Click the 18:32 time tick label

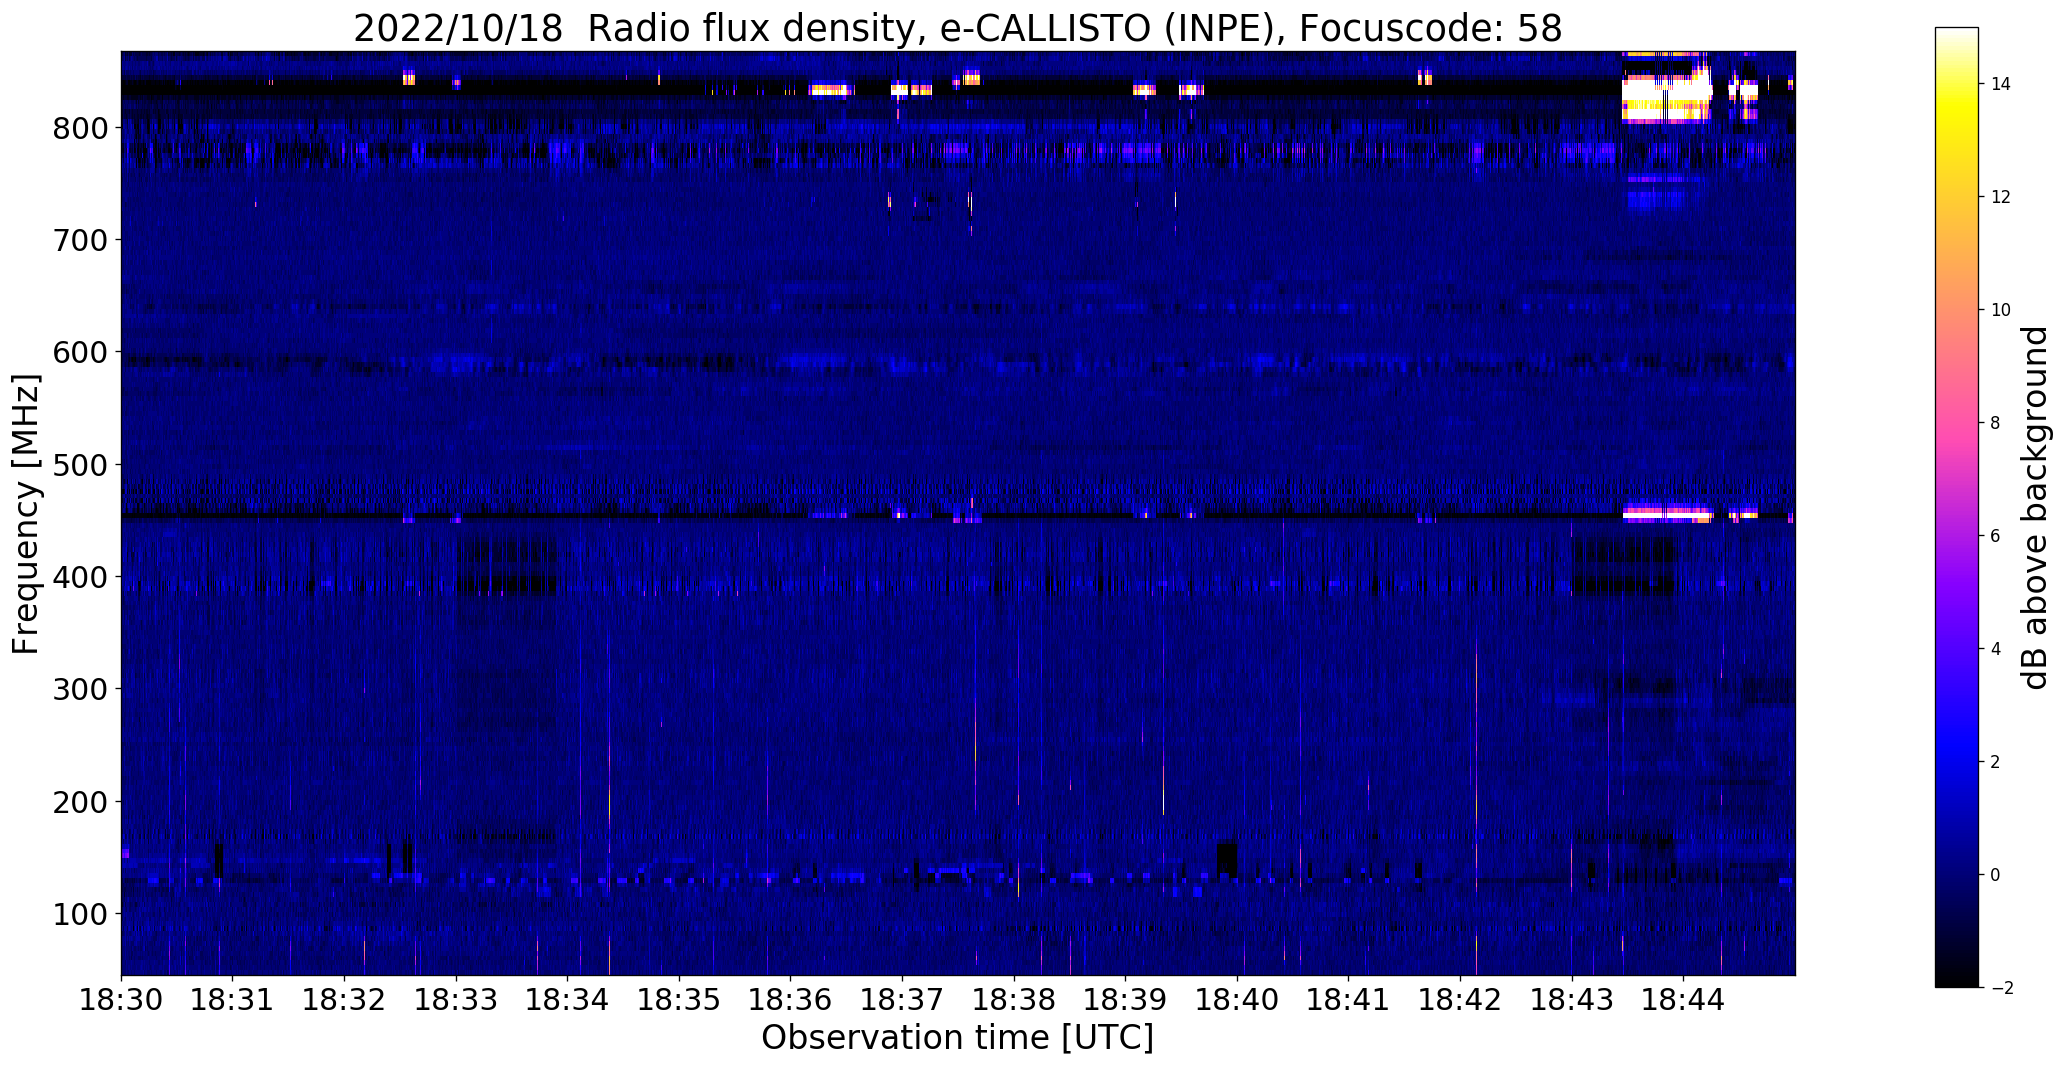pos(345,999)
